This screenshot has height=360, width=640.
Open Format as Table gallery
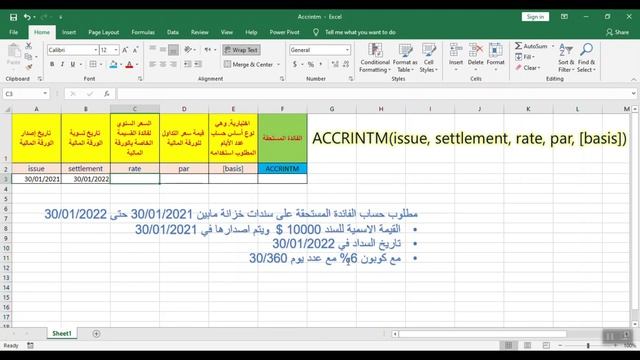coord(405,58)
